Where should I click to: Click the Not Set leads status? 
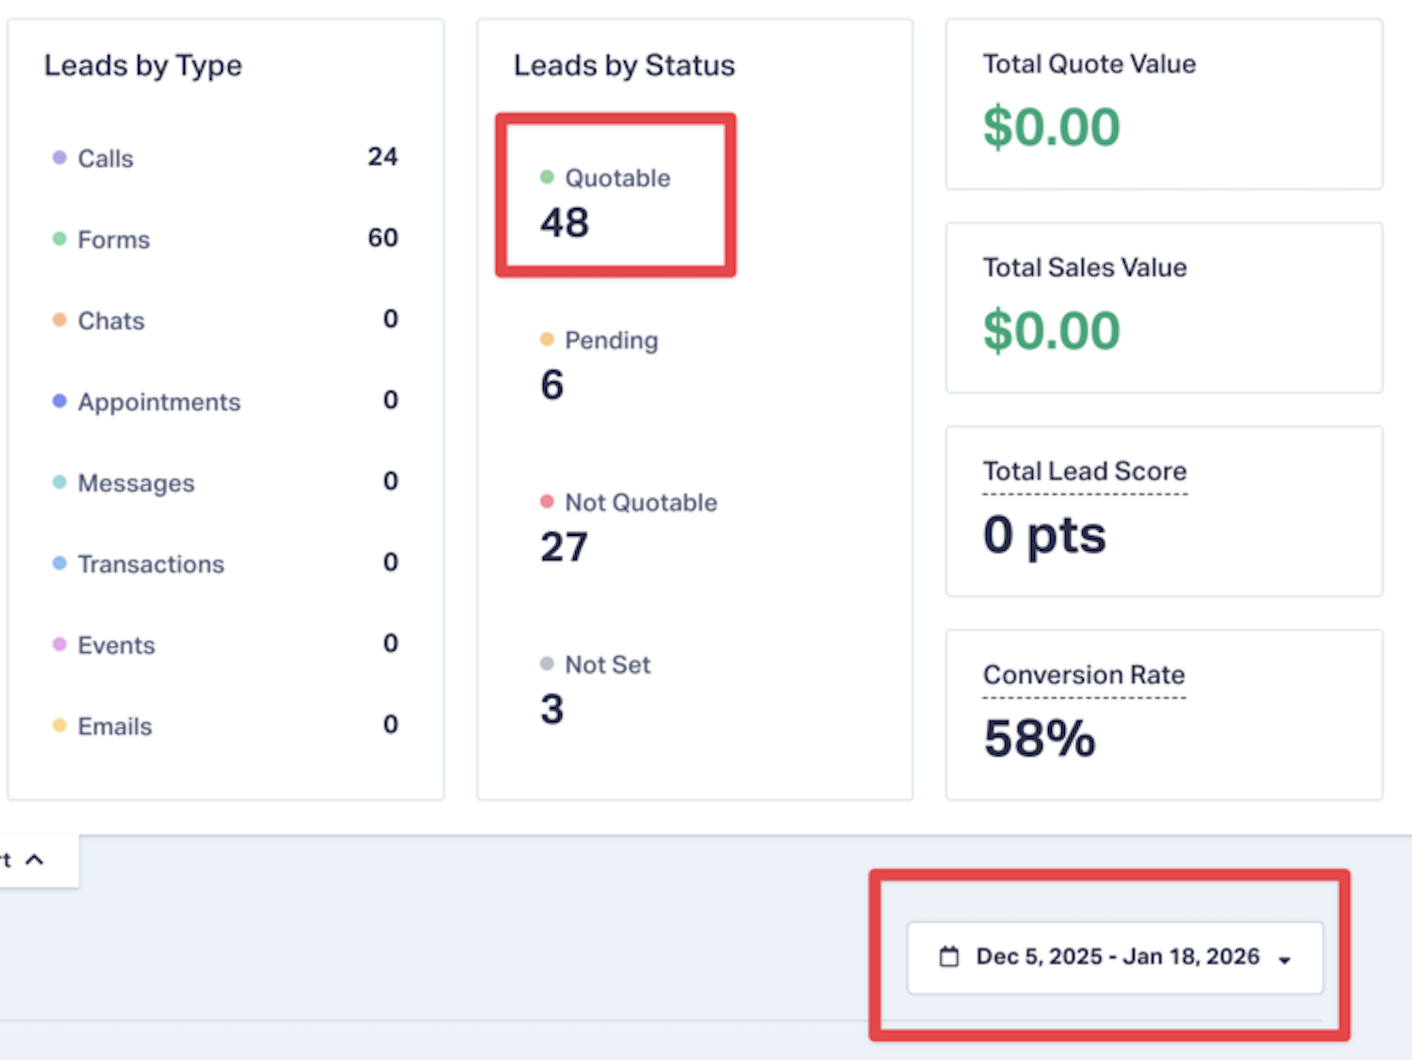click(607, 665)
